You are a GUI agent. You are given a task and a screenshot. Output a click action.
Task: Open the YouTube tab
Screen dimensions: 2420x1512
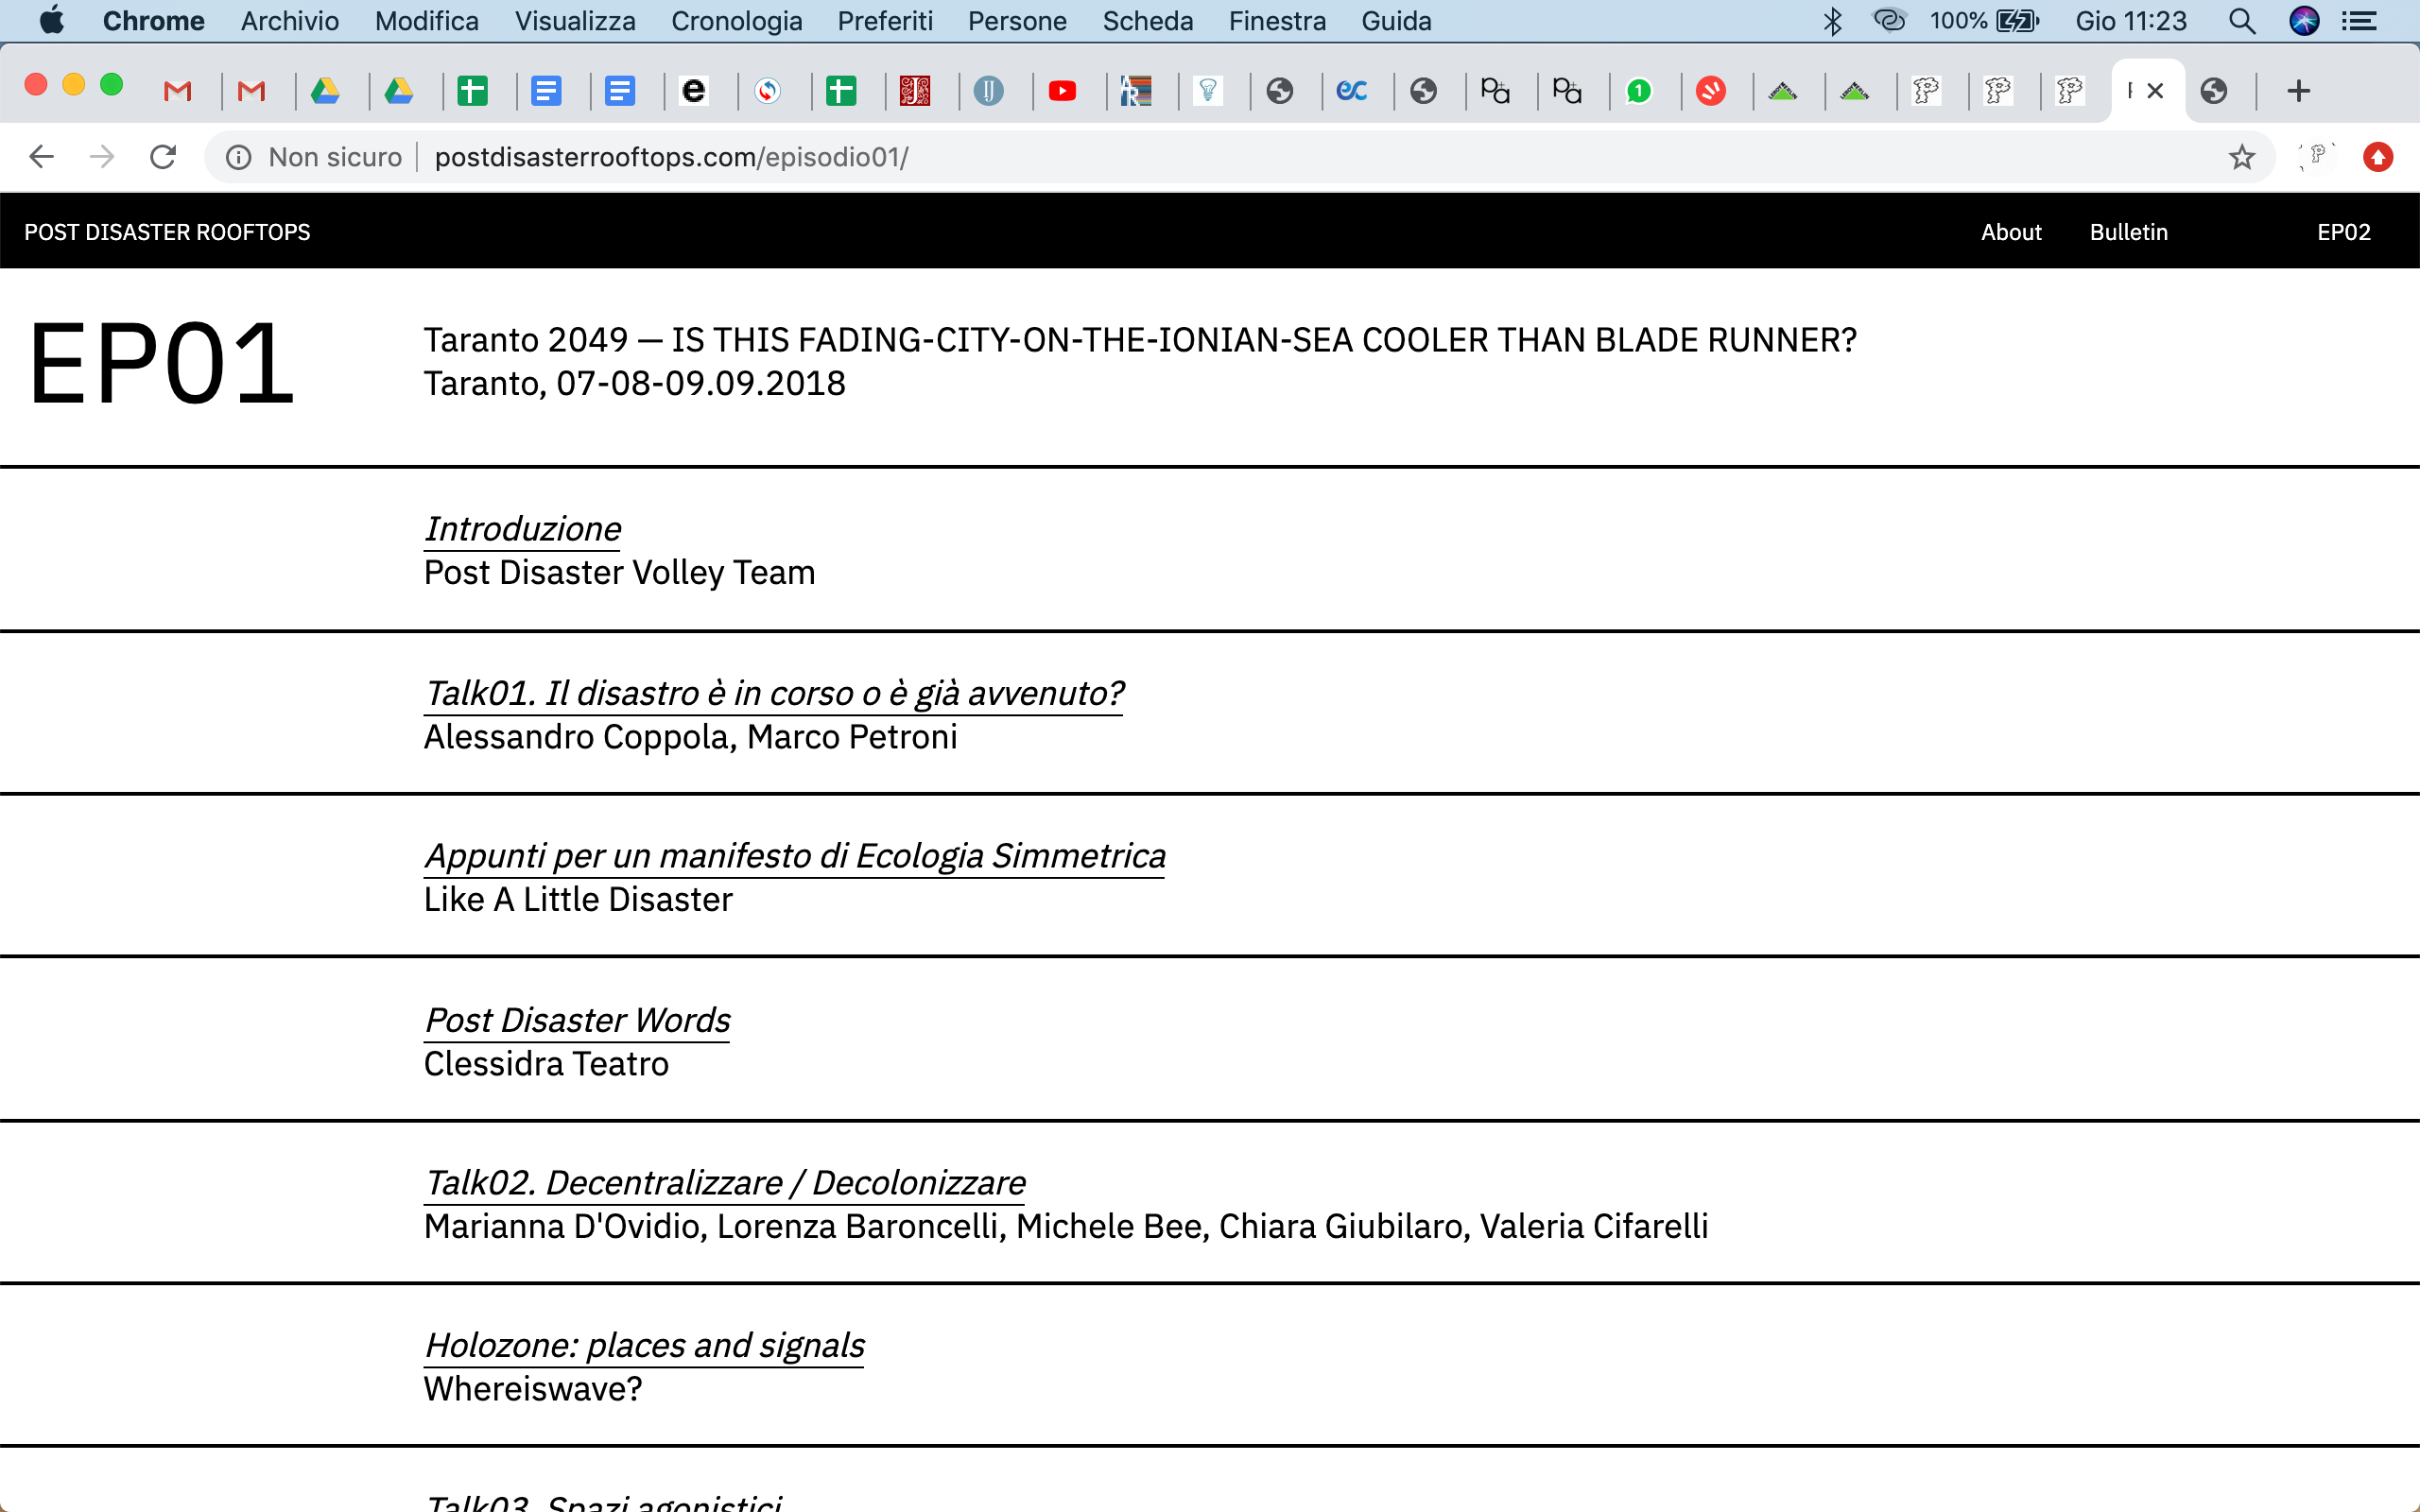(x=1062, y=91)
